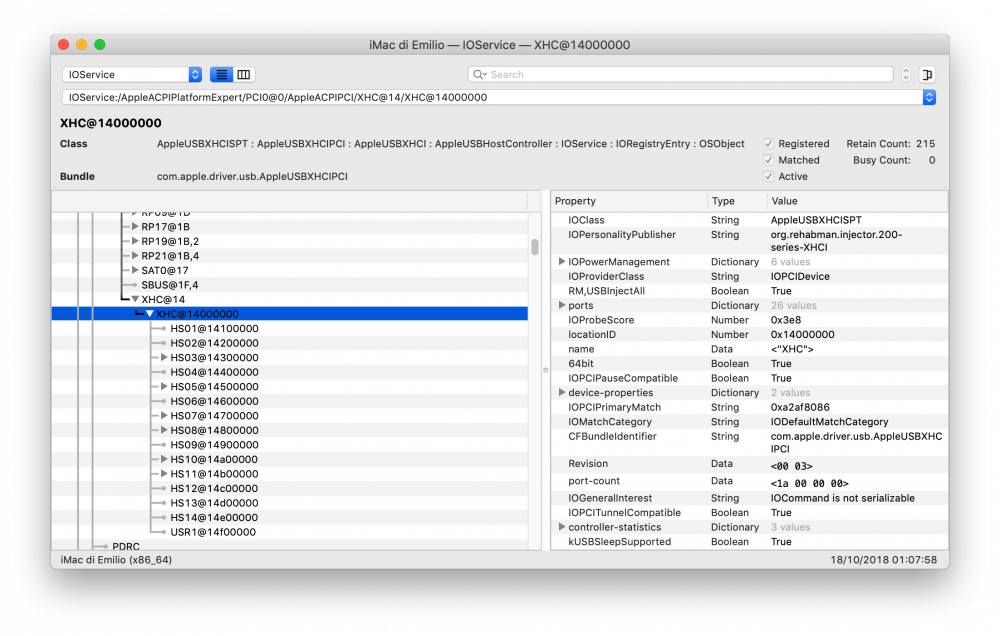1000x636 pixels.
Task: Expand RP21@1B,4 tree node
Action: point(135,256)
